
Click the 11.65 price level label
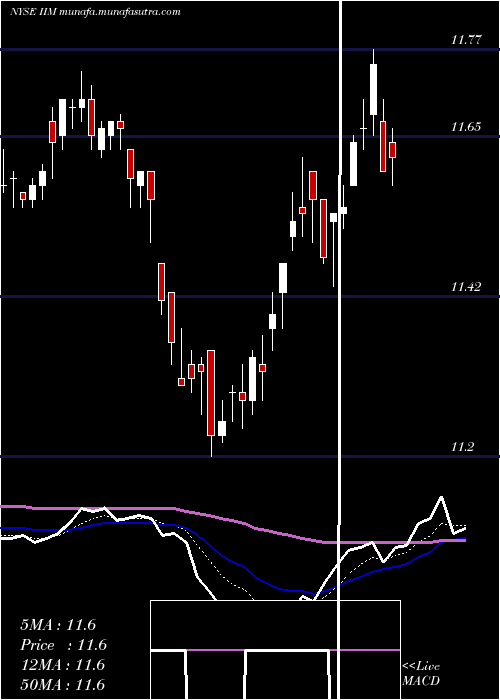(x=466, y=127)
